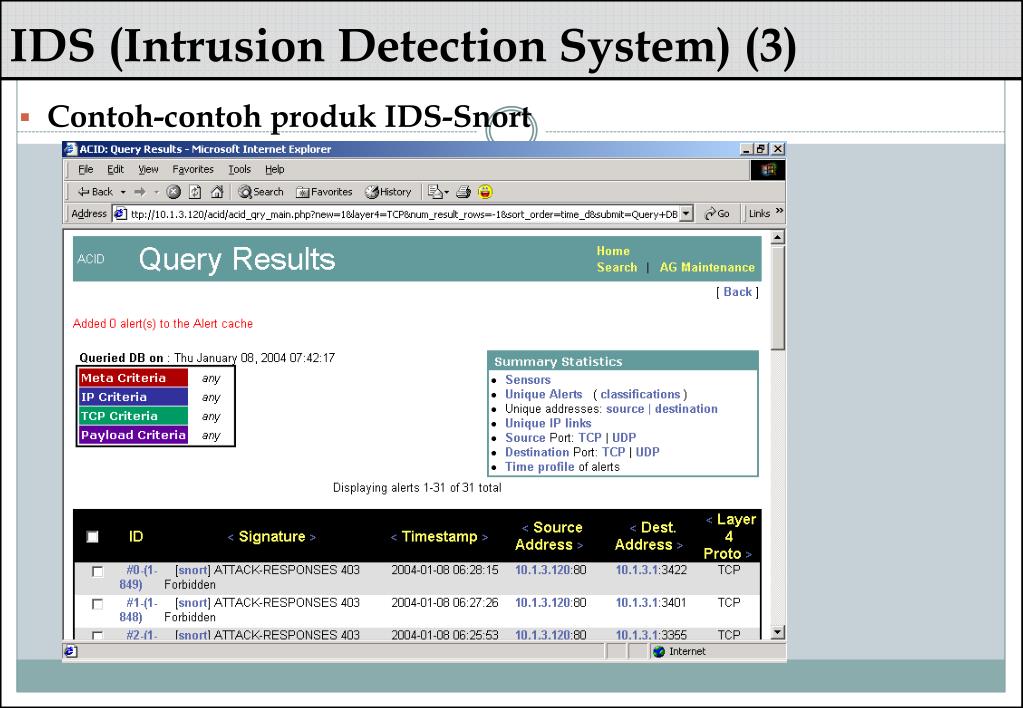Viewport: 1023px width, 708px height.
Task: Click the Edit page toolbar icon
Action: pyautogui.click(x=435, y=192)
